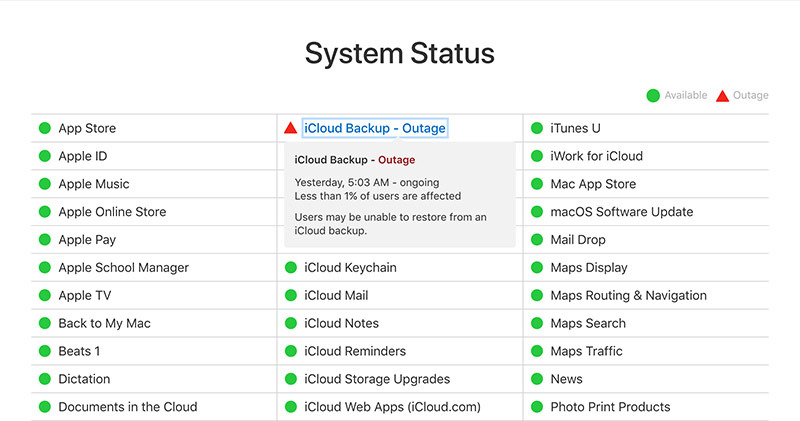
Task: Click 'Less than 1% of users are affected'
Action: pos(378,196)
